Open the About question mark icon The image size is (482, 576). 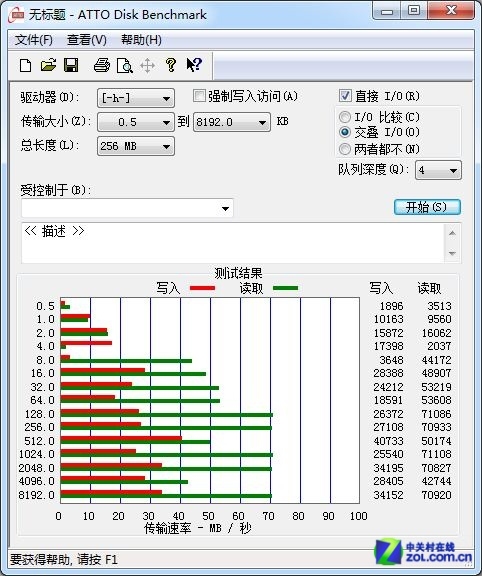click(170, 65)
